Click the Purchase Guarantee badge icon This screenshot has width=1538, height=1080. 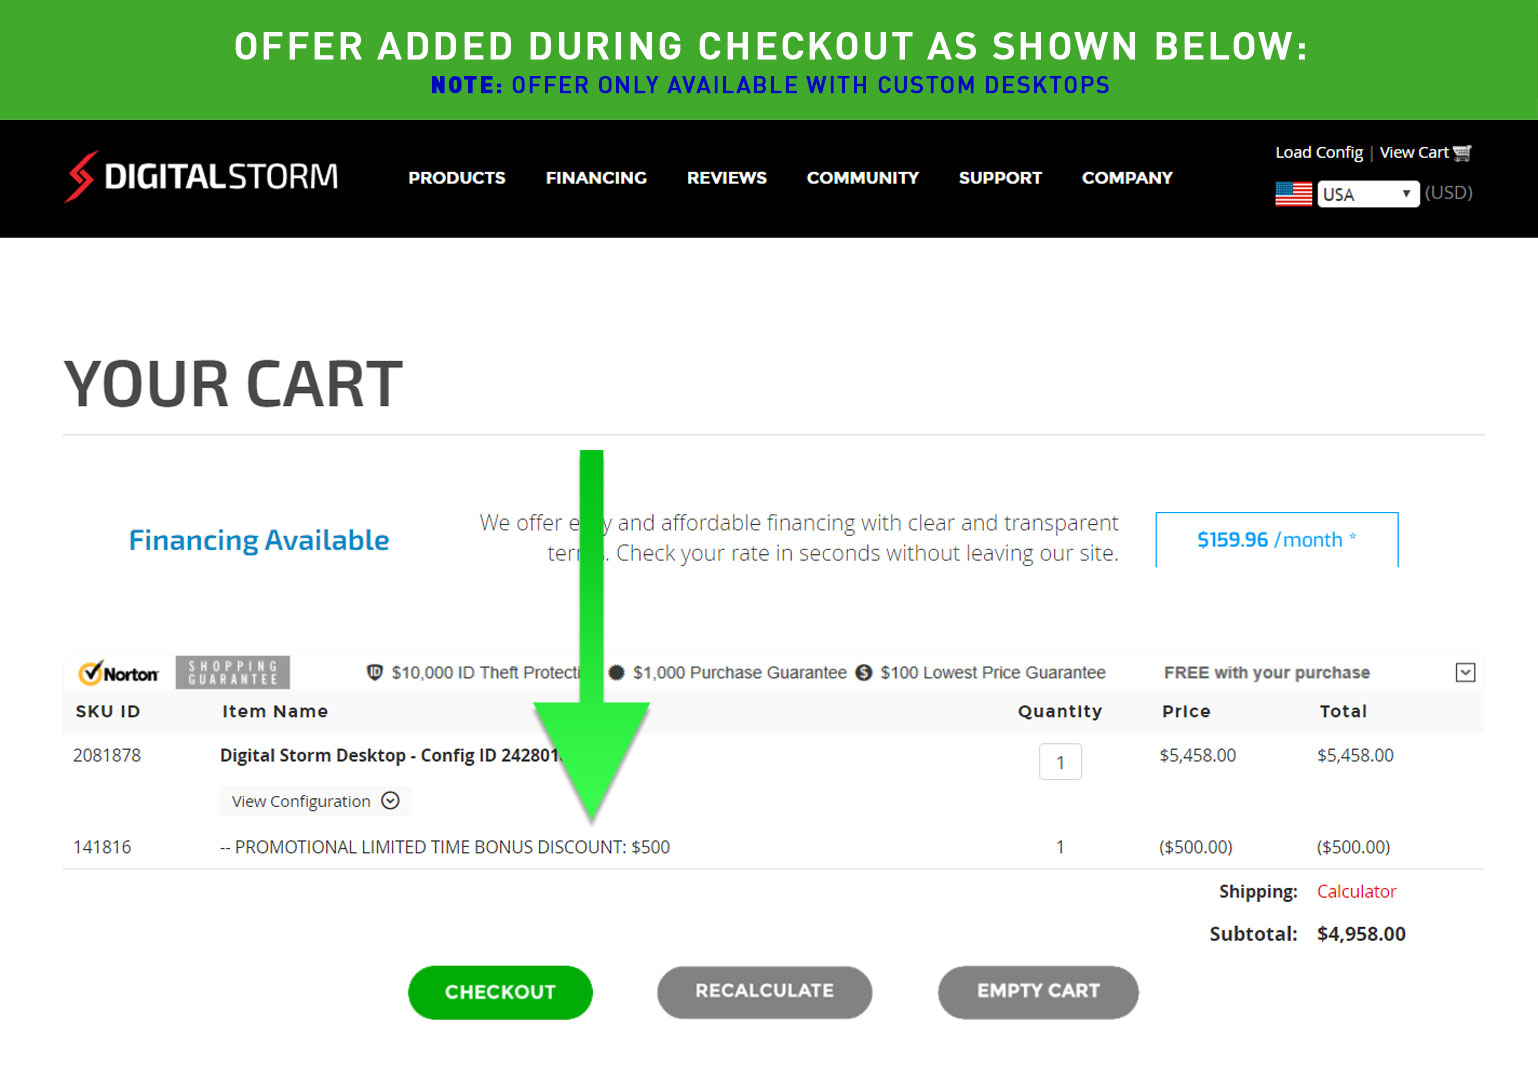click(617, 673)
